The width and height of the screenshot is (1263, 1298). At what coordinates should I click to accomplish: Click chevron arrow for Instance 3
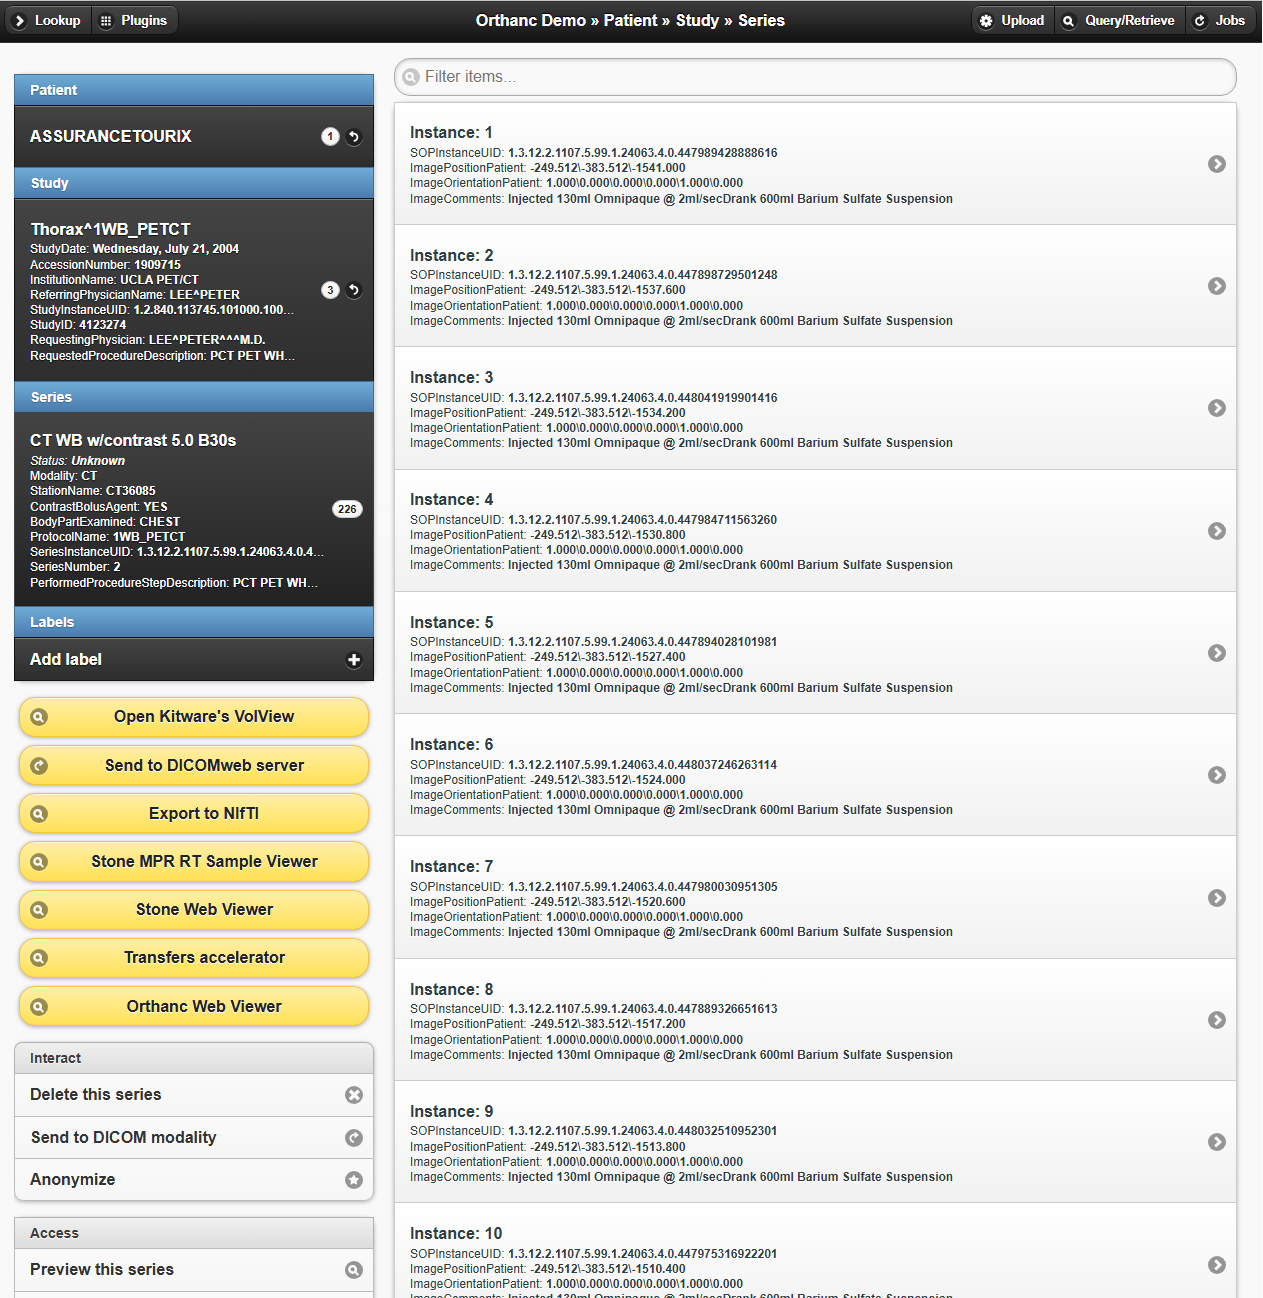tap(1217, 408)
